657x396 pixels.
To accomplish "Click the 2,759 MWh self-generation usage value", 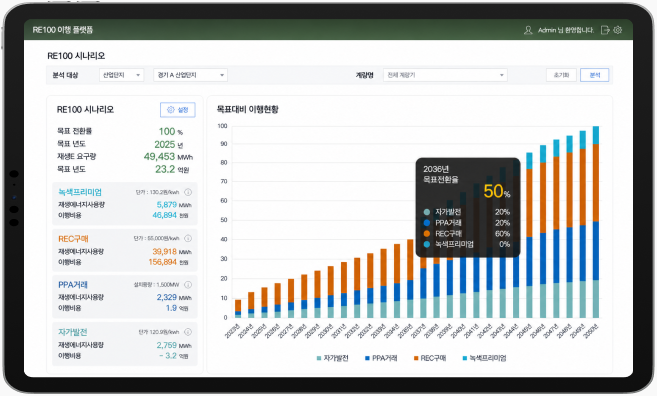I will 174,345.
